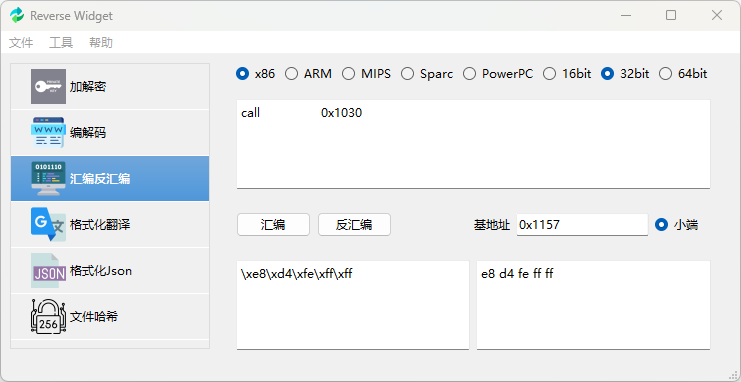741x382 pixels.
Task: Open the 文件 menu
Action: pyautogui.click(x=21, y=43)
